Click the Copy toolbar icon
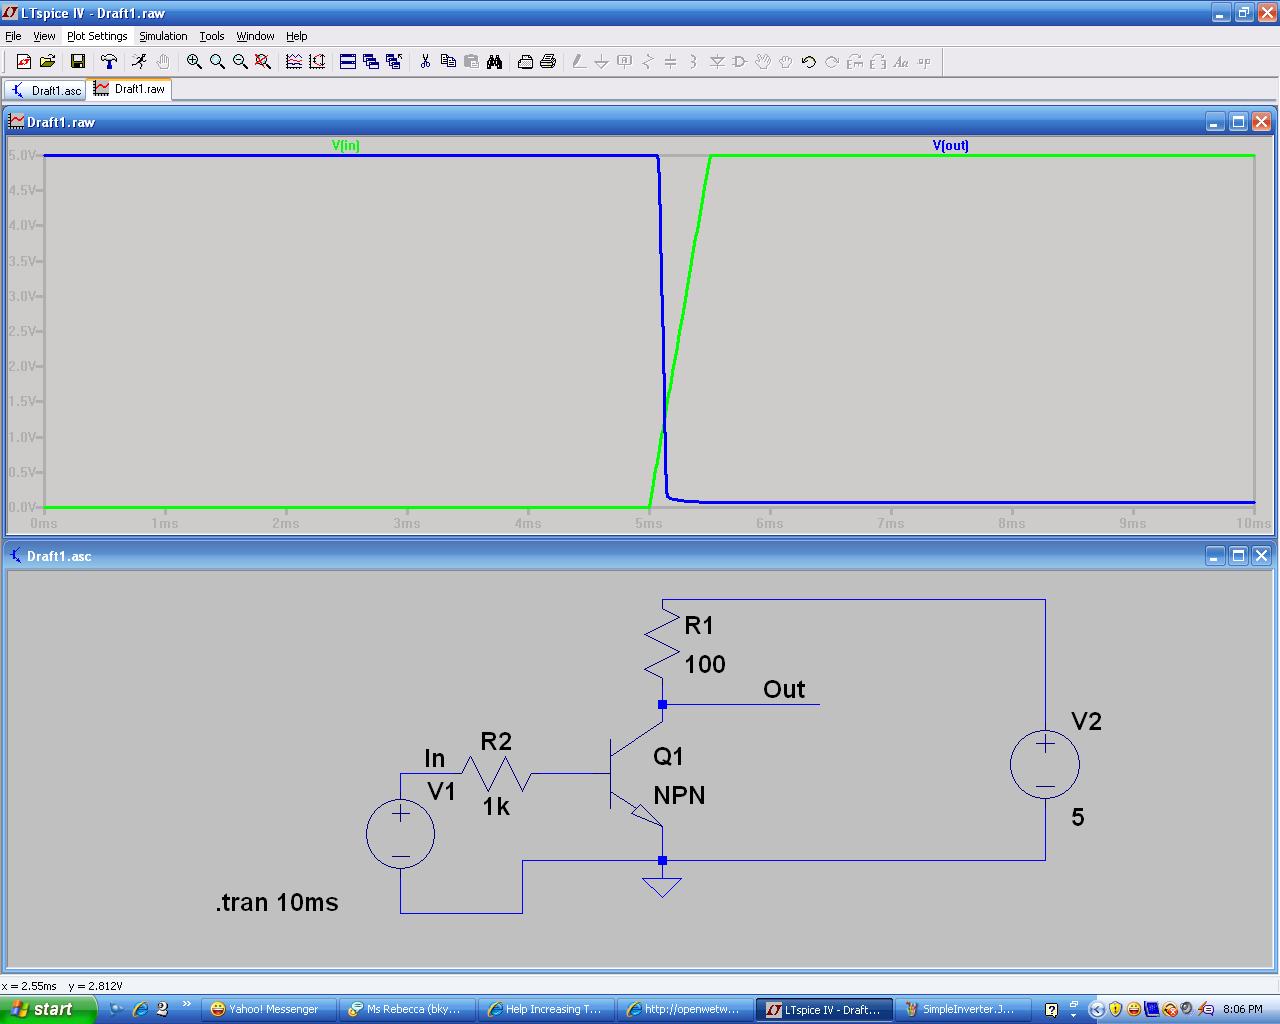Viewport: 1280px width, 1024px height. tap(448, 62)
